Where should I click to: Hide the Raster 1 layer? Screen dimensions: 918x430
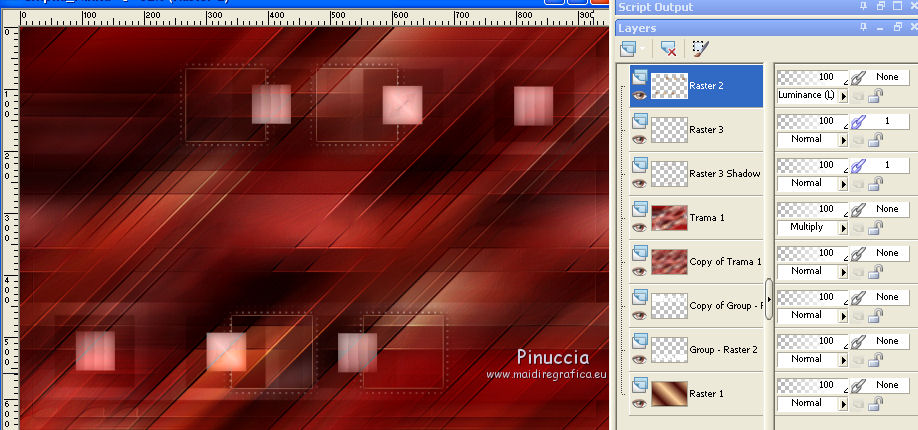pyautogui.click(x=639, y=403)
